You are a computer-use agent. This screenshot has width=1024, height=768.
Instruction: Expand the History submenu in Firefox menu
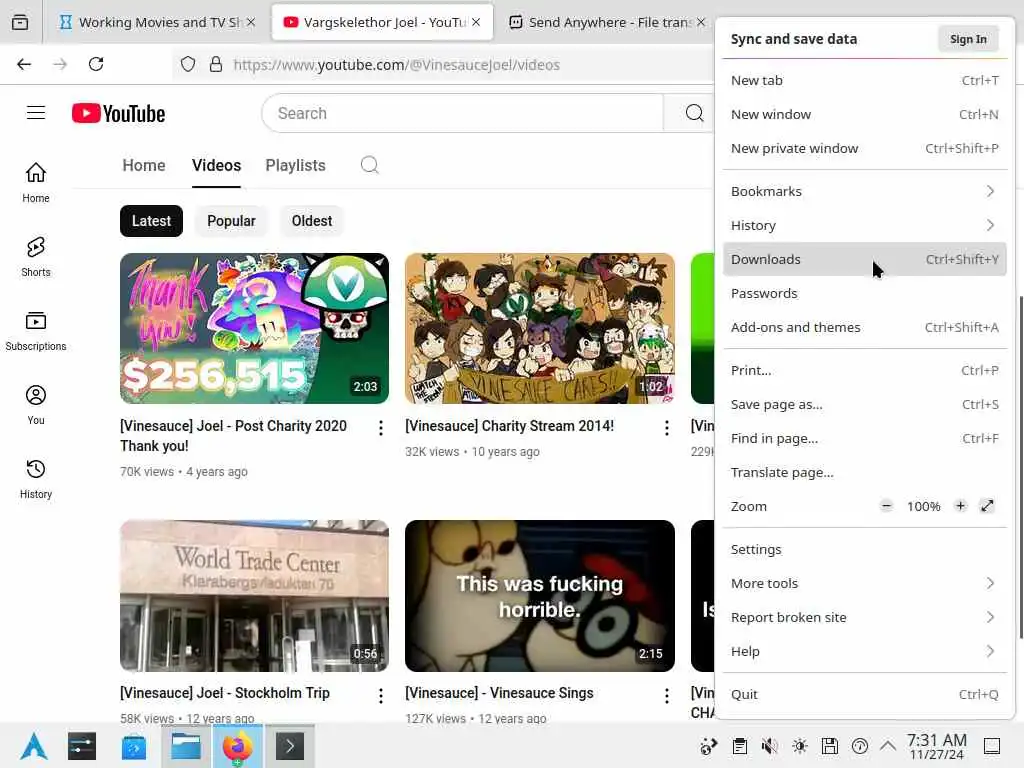[x=864, y=225]
